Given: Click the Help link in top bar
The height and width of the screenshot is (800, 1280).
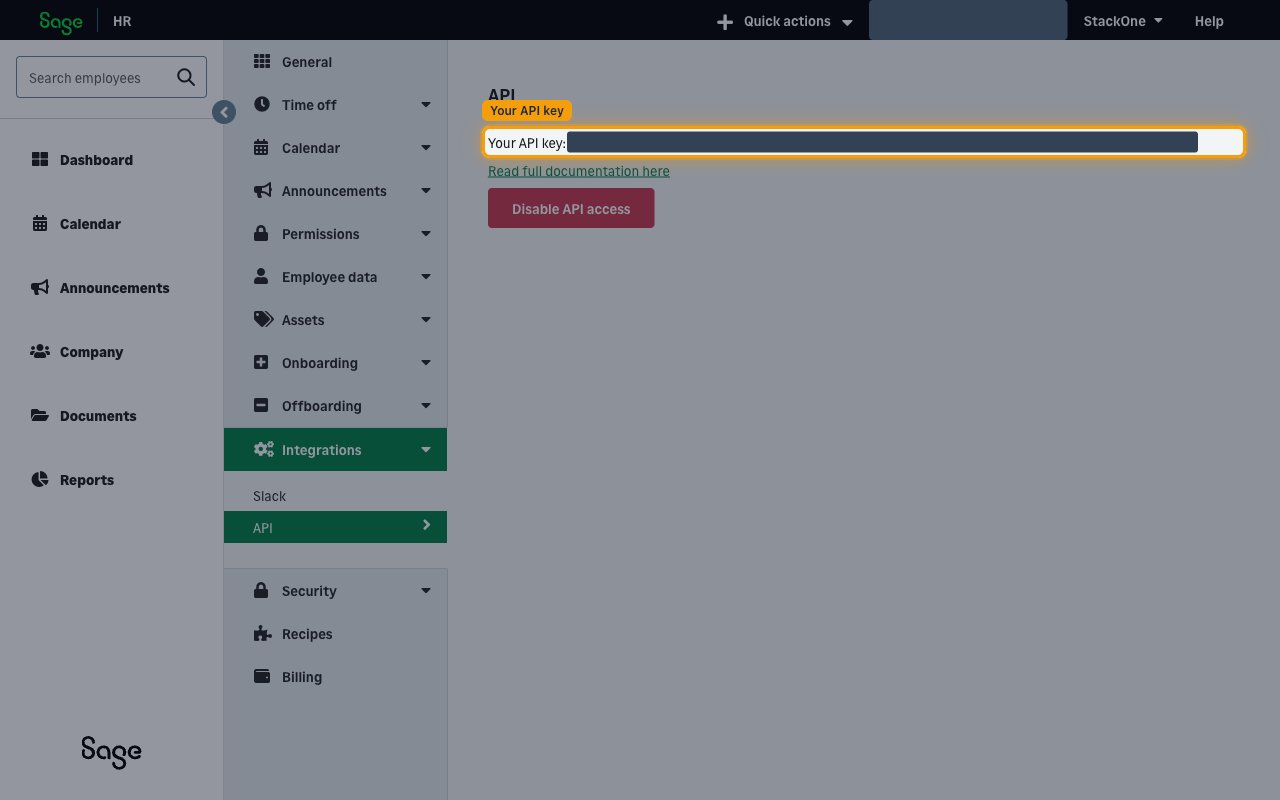Looking at the screenshot, I should pyautogui.click(x=1209, y=21).
